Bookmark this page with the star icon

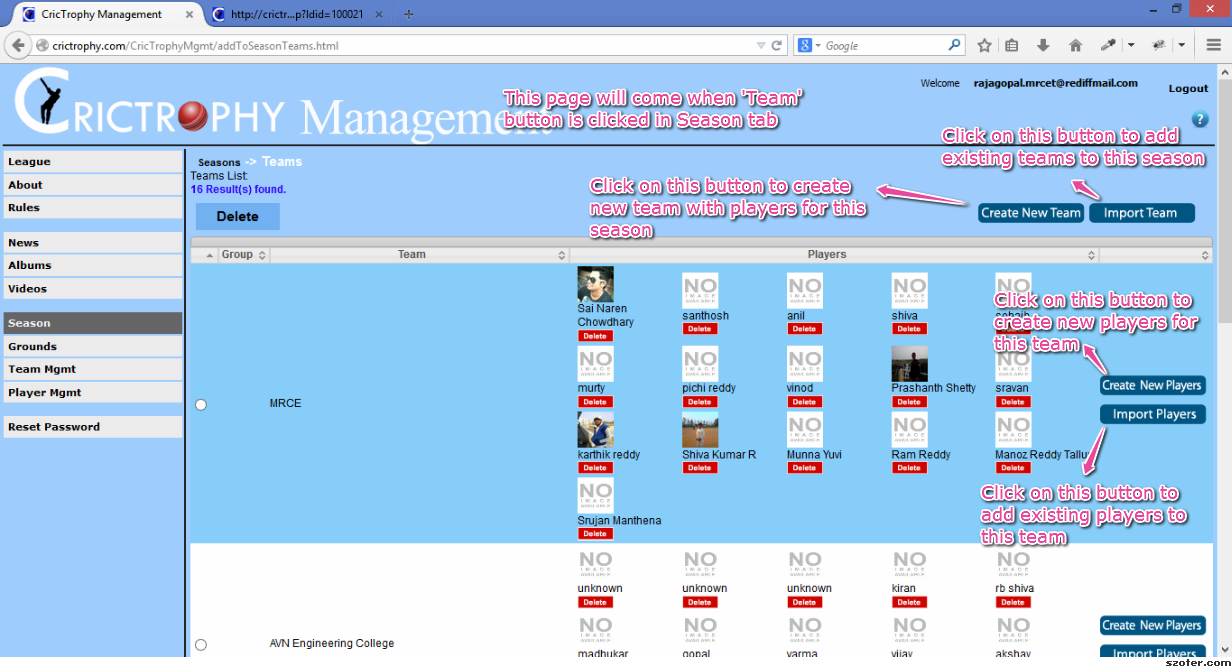coord(984,46)
